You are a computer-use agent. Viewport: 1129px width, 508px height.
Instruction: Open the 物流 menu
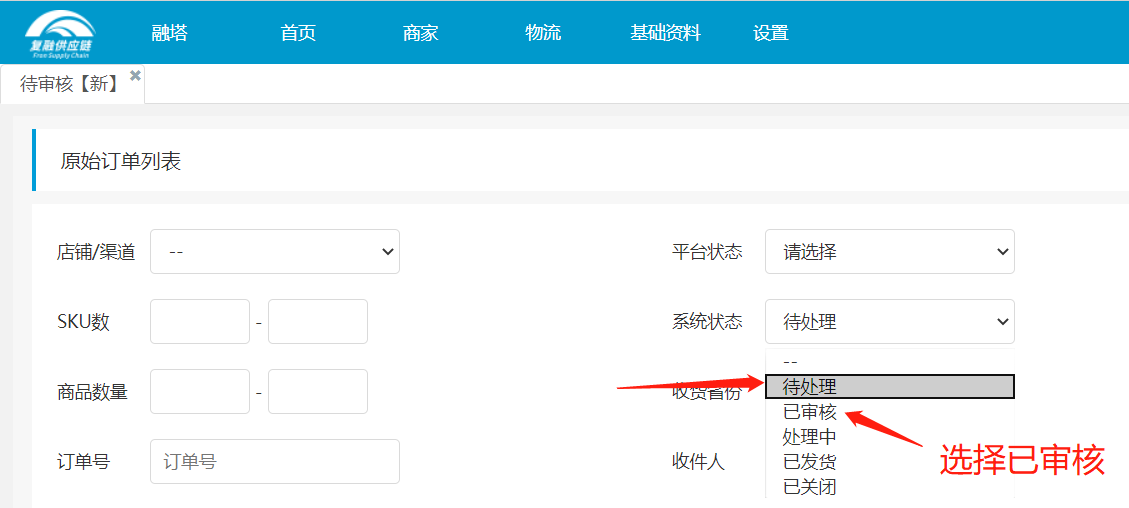tap(543, 33)
